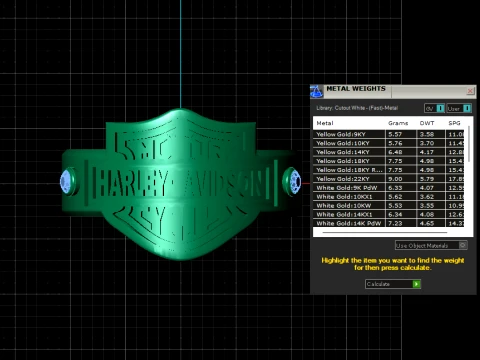Image resolution: width=480 pixels, height=360 pixels.
Task: Select the White Gold:14KX1 row
Action: pyautogui.click(x=388, y=214)
